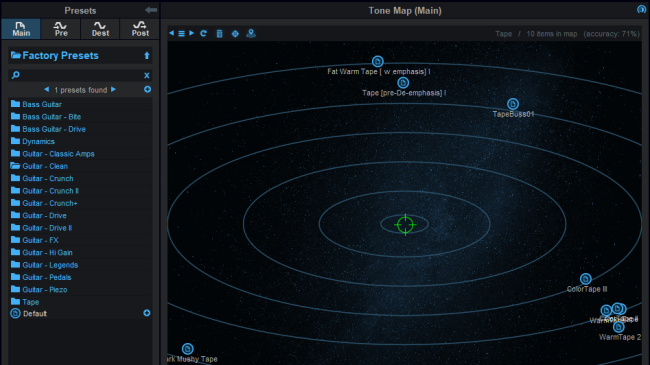Image resolution: width=650 pixels, height=365 pixels.
Task: Open the Guitar - Drive II folder
Action: pyautogui.click(x=41, y=228)
